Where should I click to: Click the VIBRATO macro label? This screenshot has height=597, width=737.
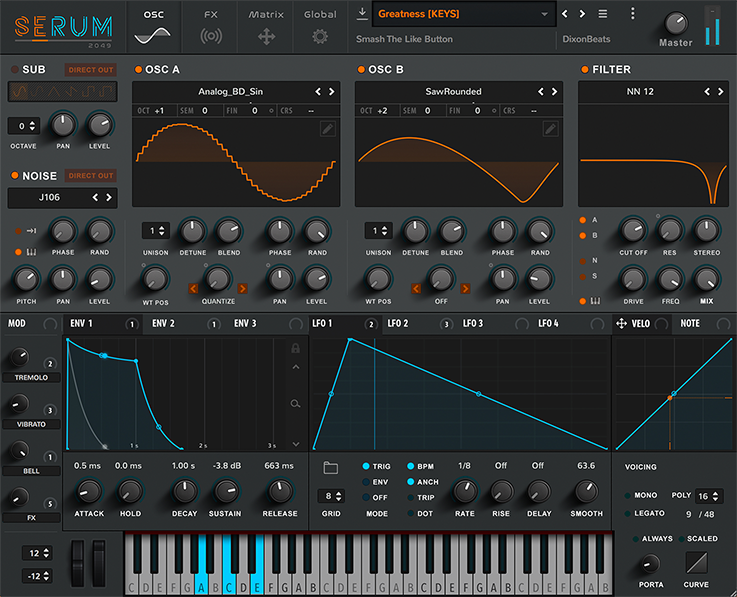[x=31, y=424]
